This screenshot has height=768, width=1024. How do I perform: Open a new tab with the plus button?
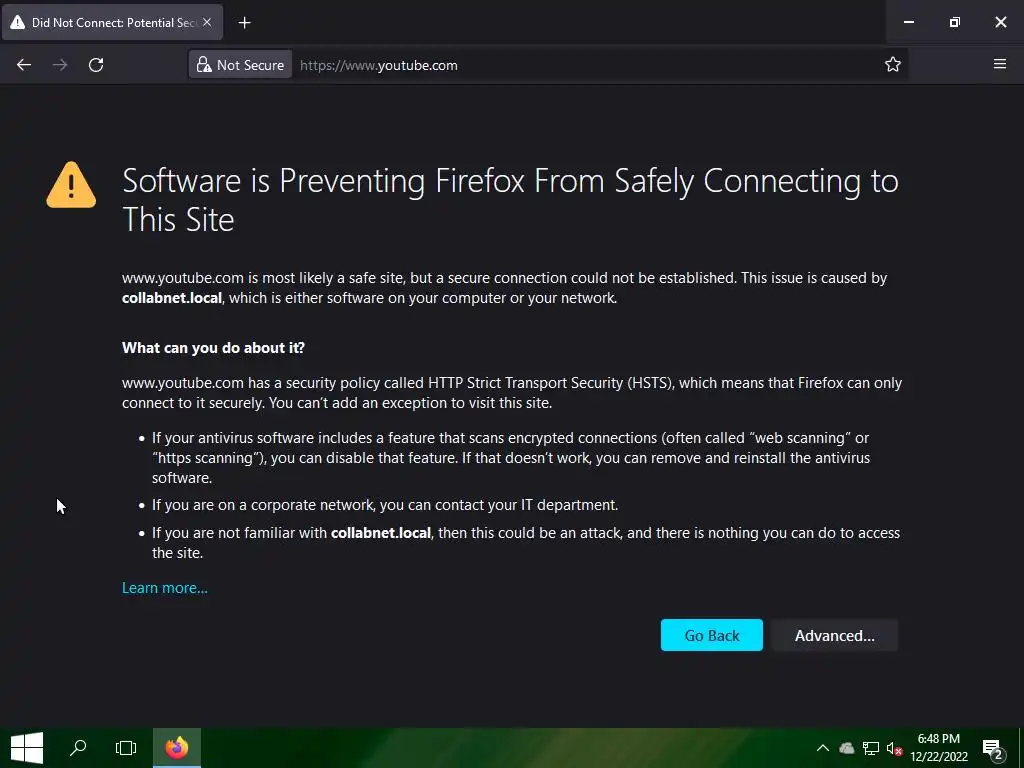244,22
